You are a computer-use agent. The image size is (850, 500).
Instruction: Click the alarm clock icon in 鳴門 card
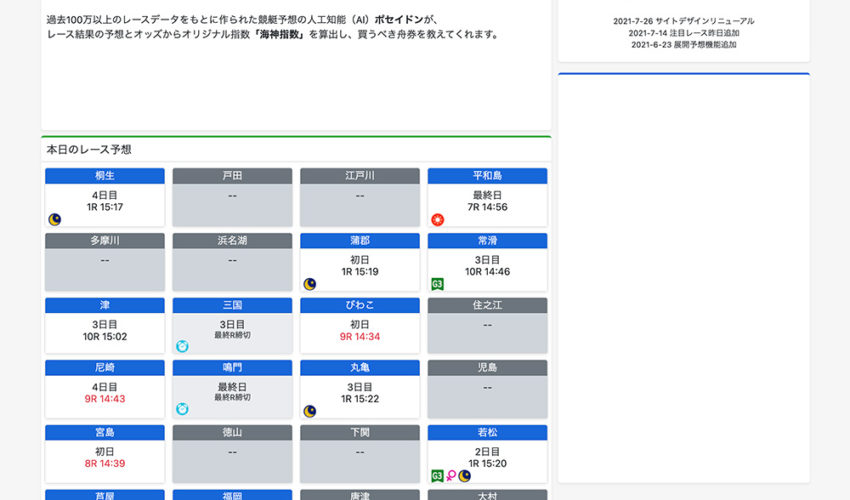point(182,409)
